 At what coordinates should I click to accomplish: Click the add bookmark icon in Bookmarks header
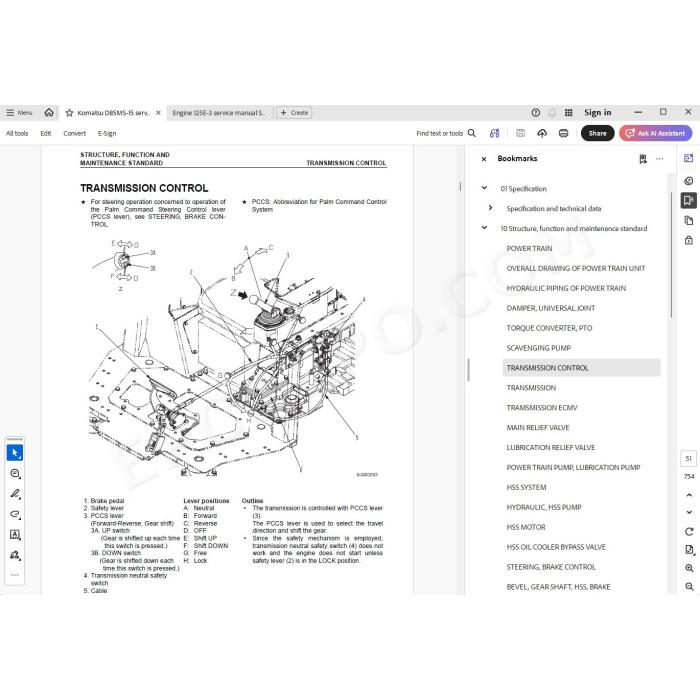pyautogui.click(x=643, y=159)
